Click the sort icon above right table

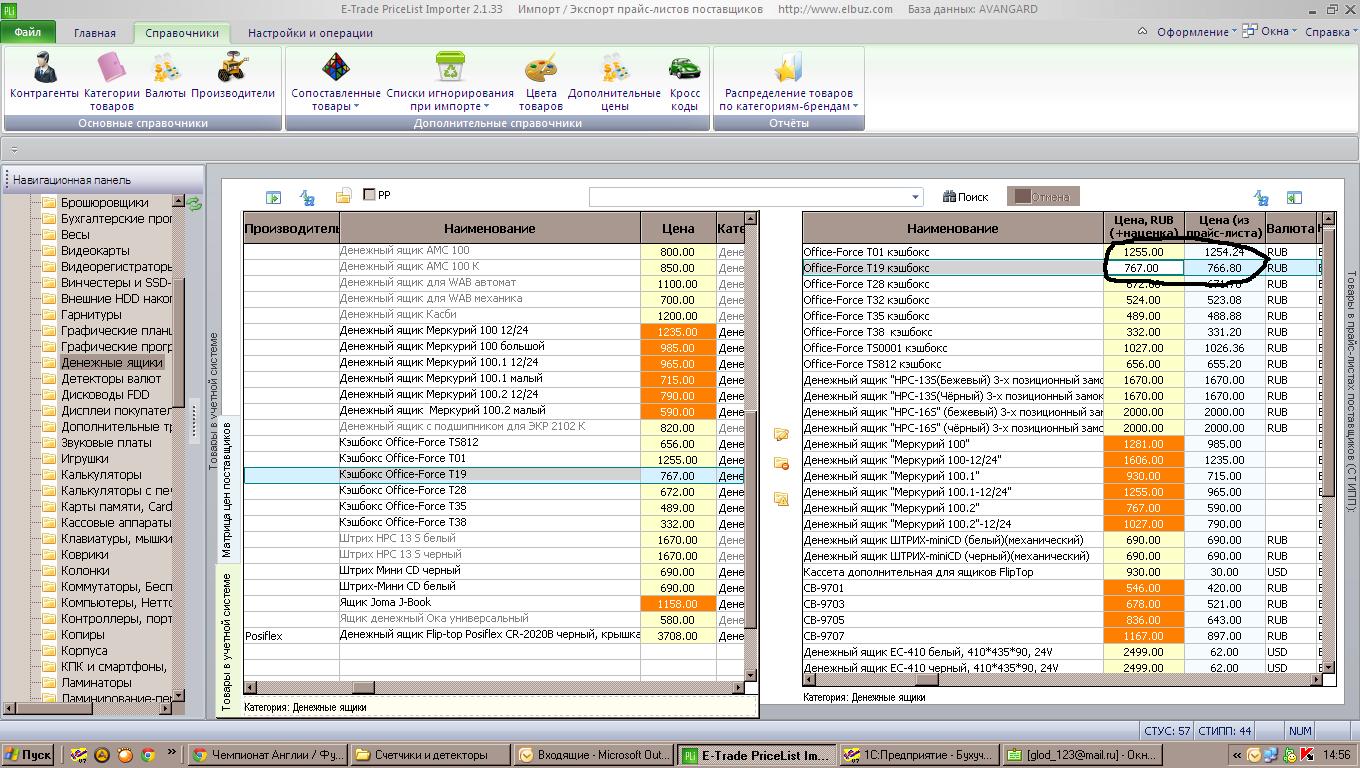[1261, 198]
